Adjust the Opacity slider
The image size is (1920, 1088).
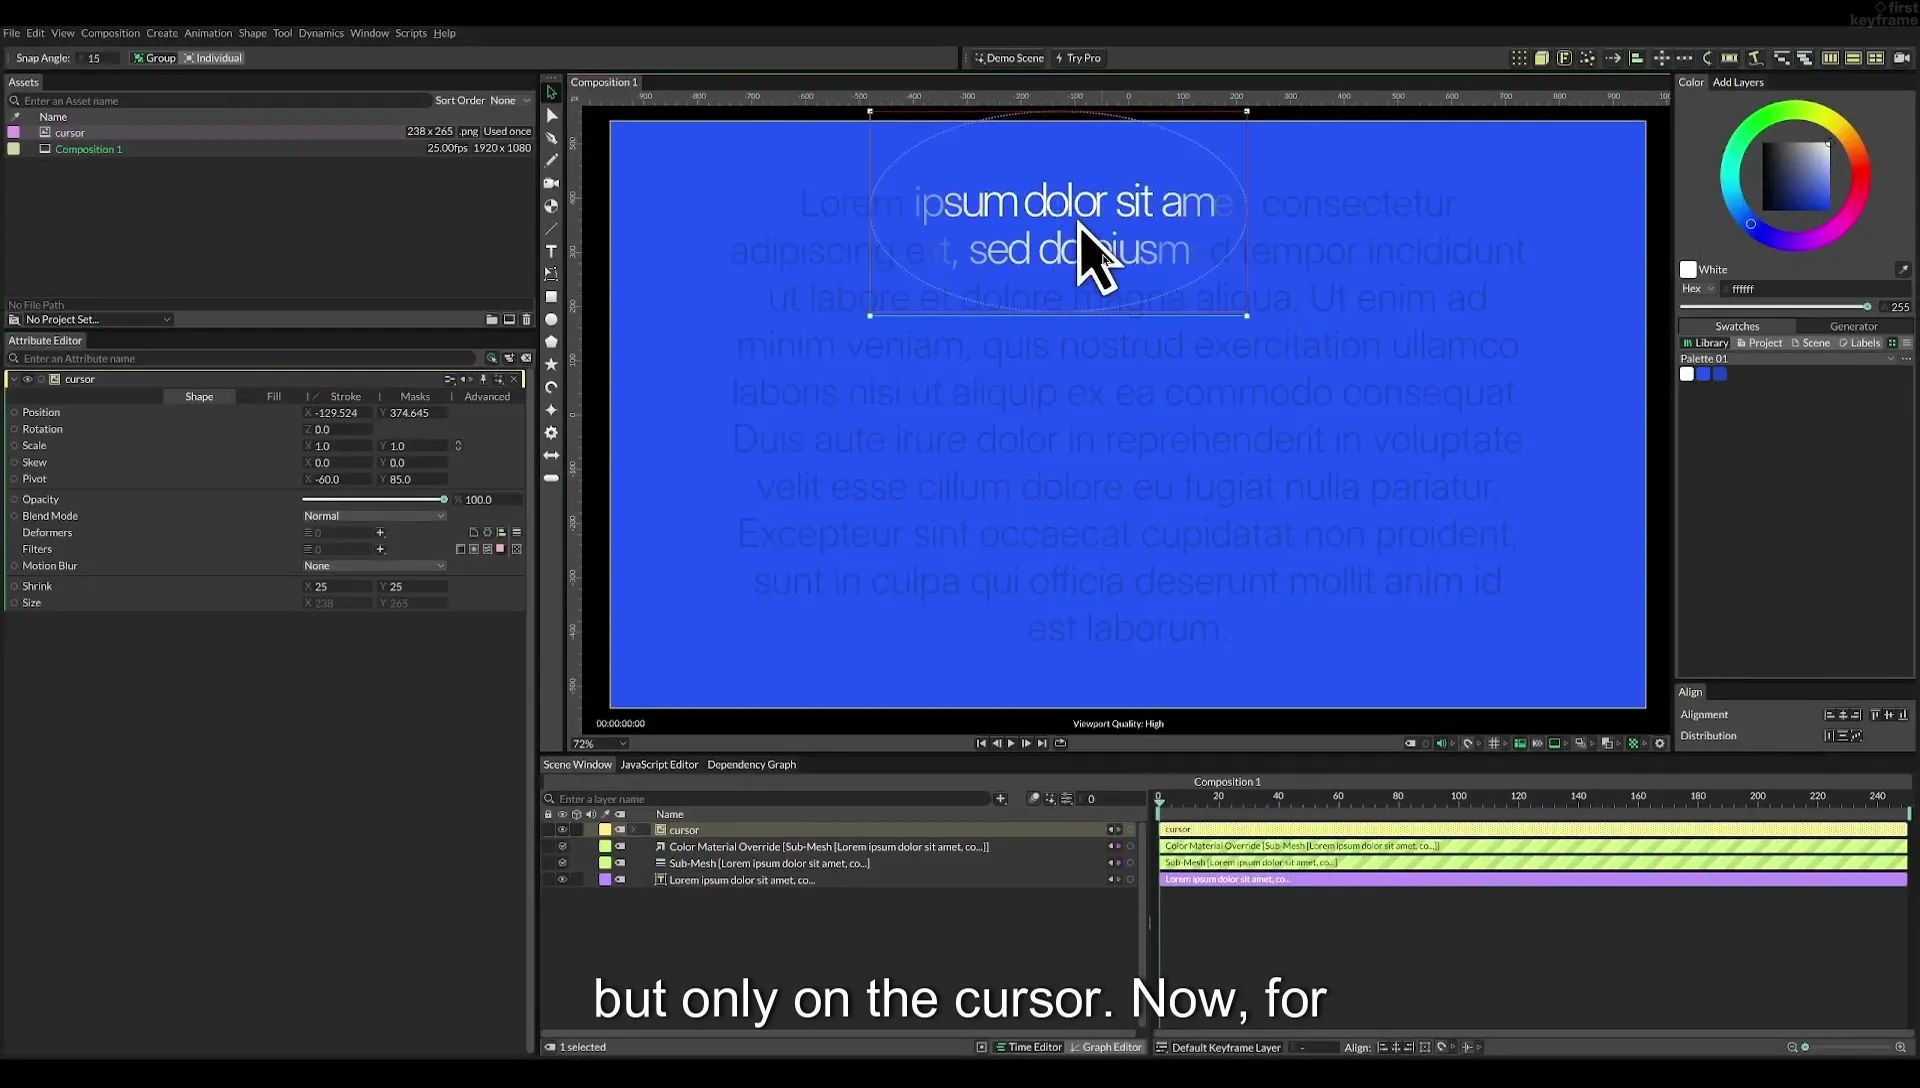click(x=374, y=500)
